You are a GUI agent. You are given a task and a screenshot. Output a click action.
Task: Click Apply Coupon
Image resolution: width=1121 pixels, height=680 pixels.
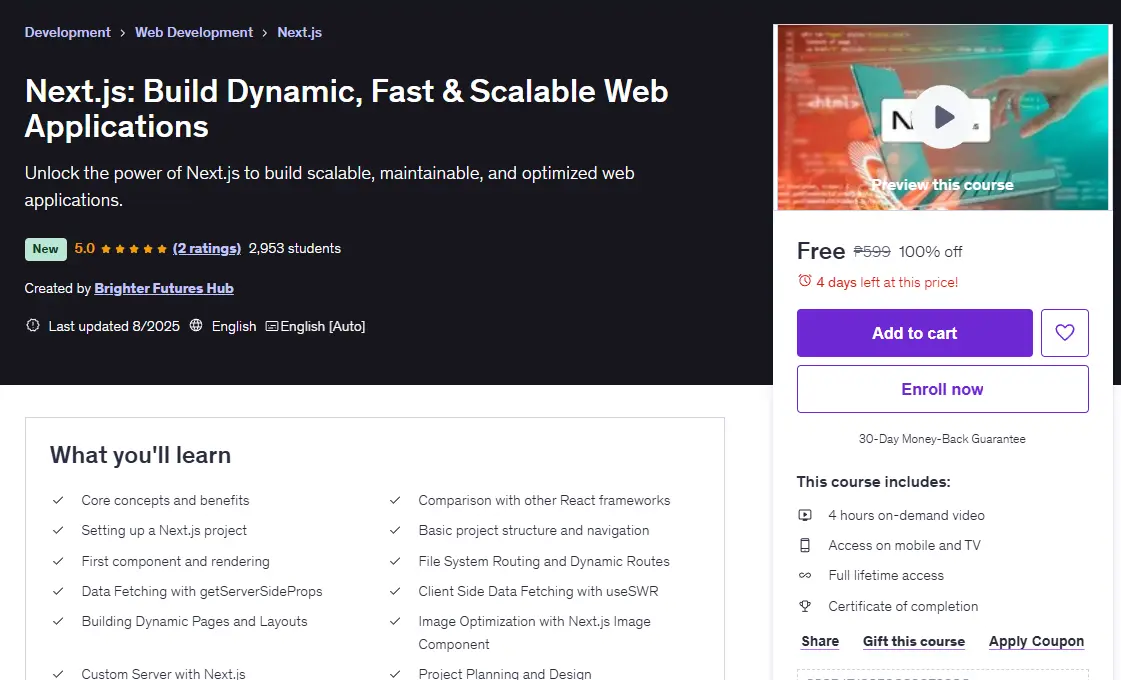tap(1036, 641)
